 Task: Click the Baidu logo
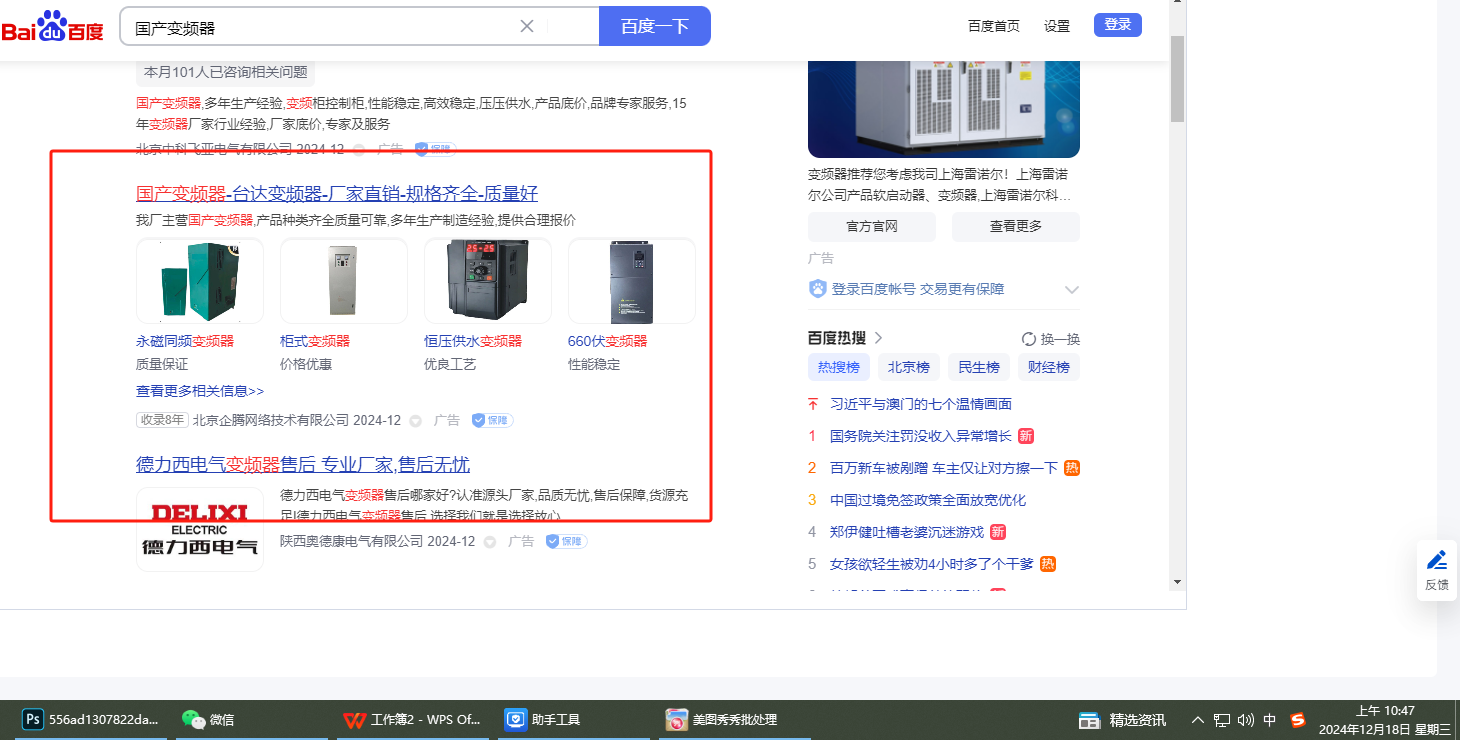[52, 27]
